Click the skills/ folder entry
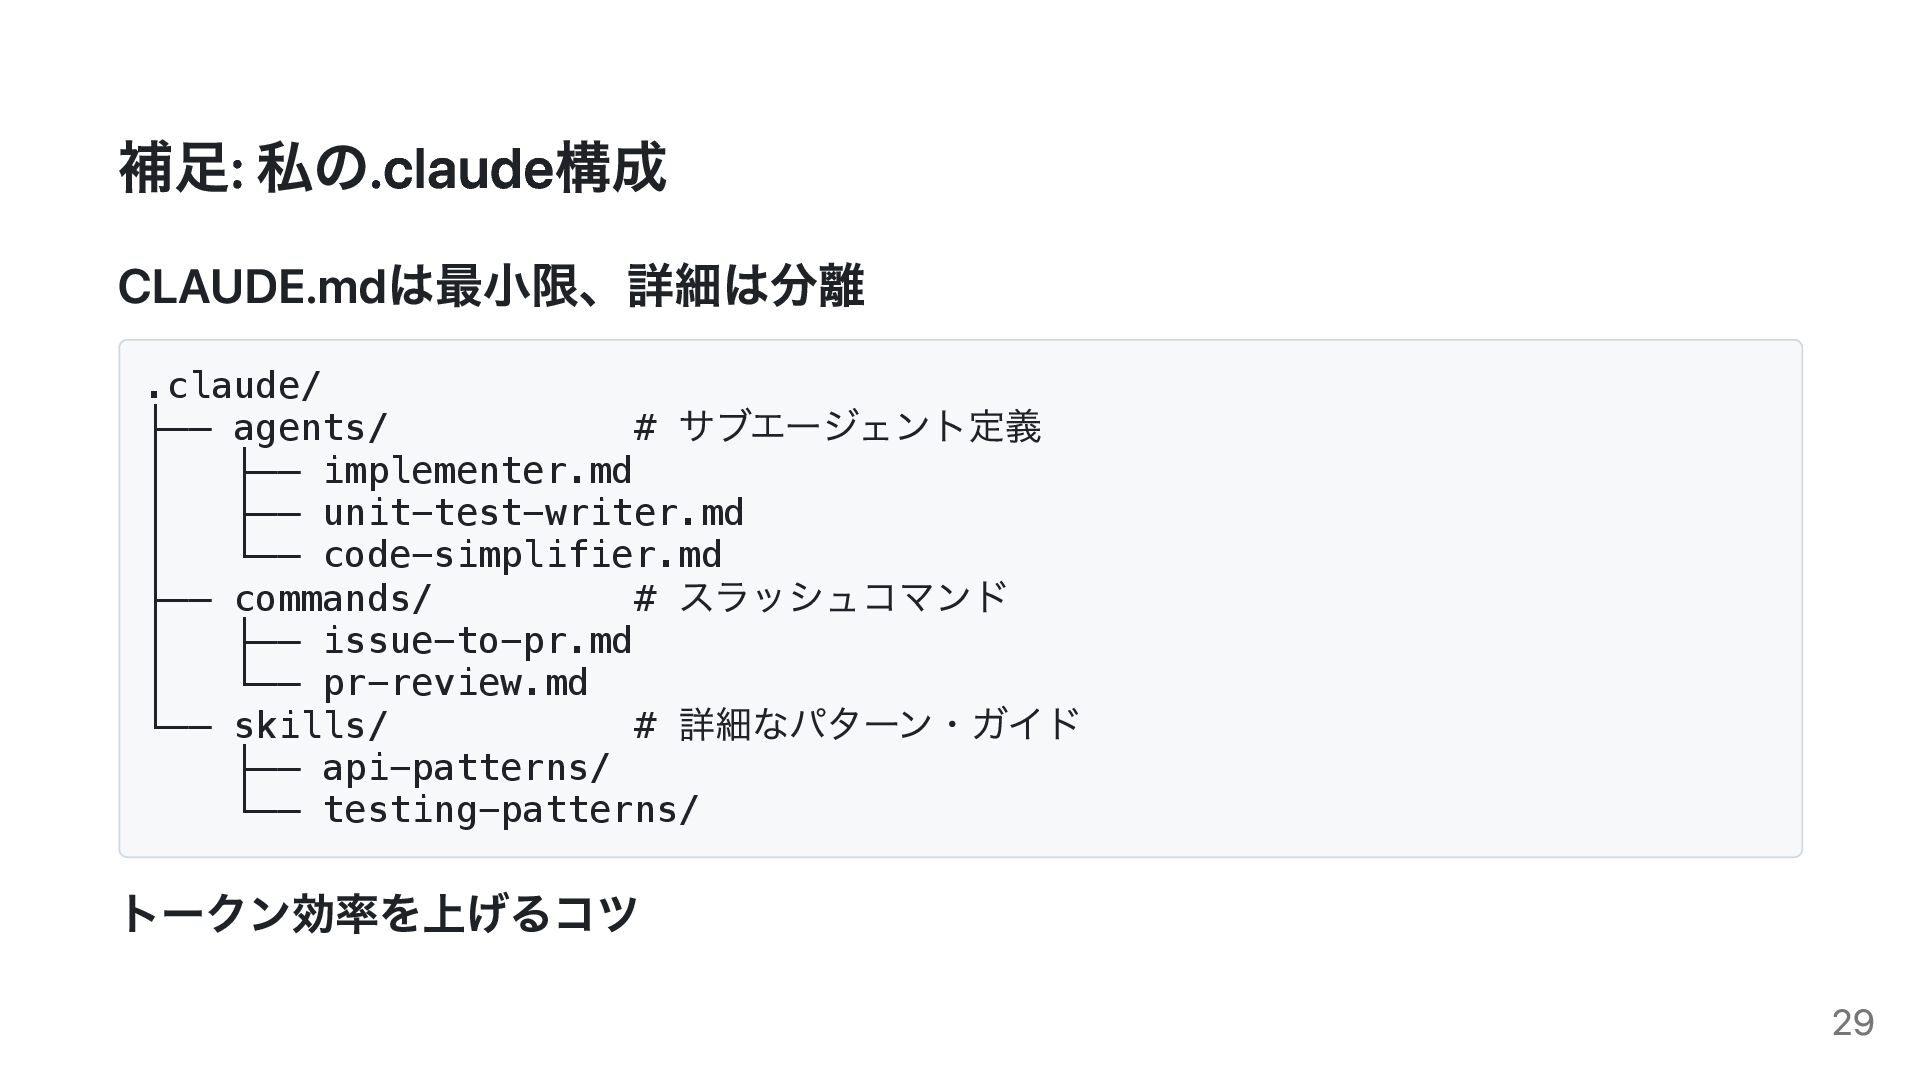 [310, 725]
